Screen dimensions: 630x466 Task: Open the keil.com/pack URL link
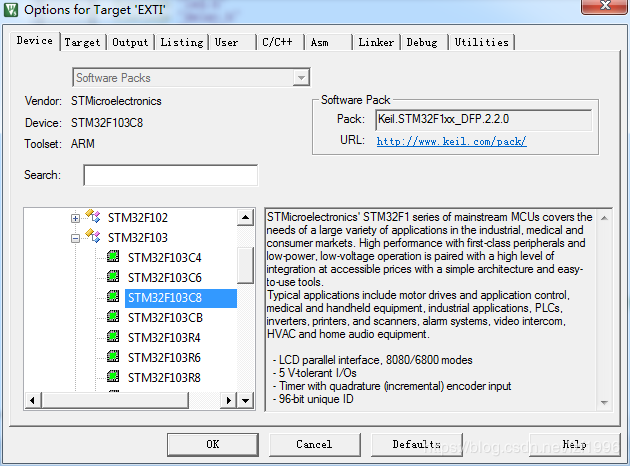[452, 141]
